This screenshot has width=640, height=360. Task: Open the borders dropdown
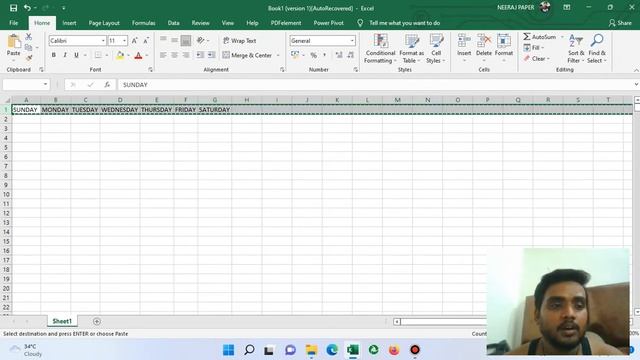coord(107,56)
